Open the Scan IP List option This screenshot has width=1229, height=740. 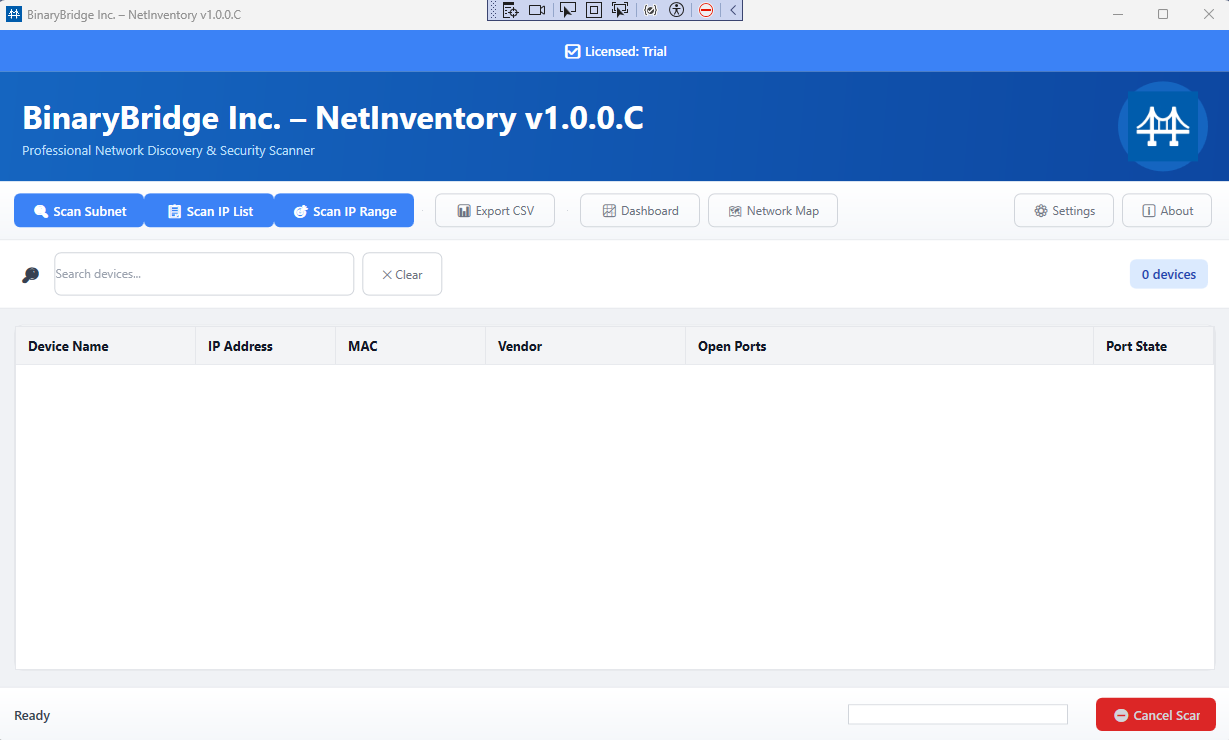tap(209, 210)
